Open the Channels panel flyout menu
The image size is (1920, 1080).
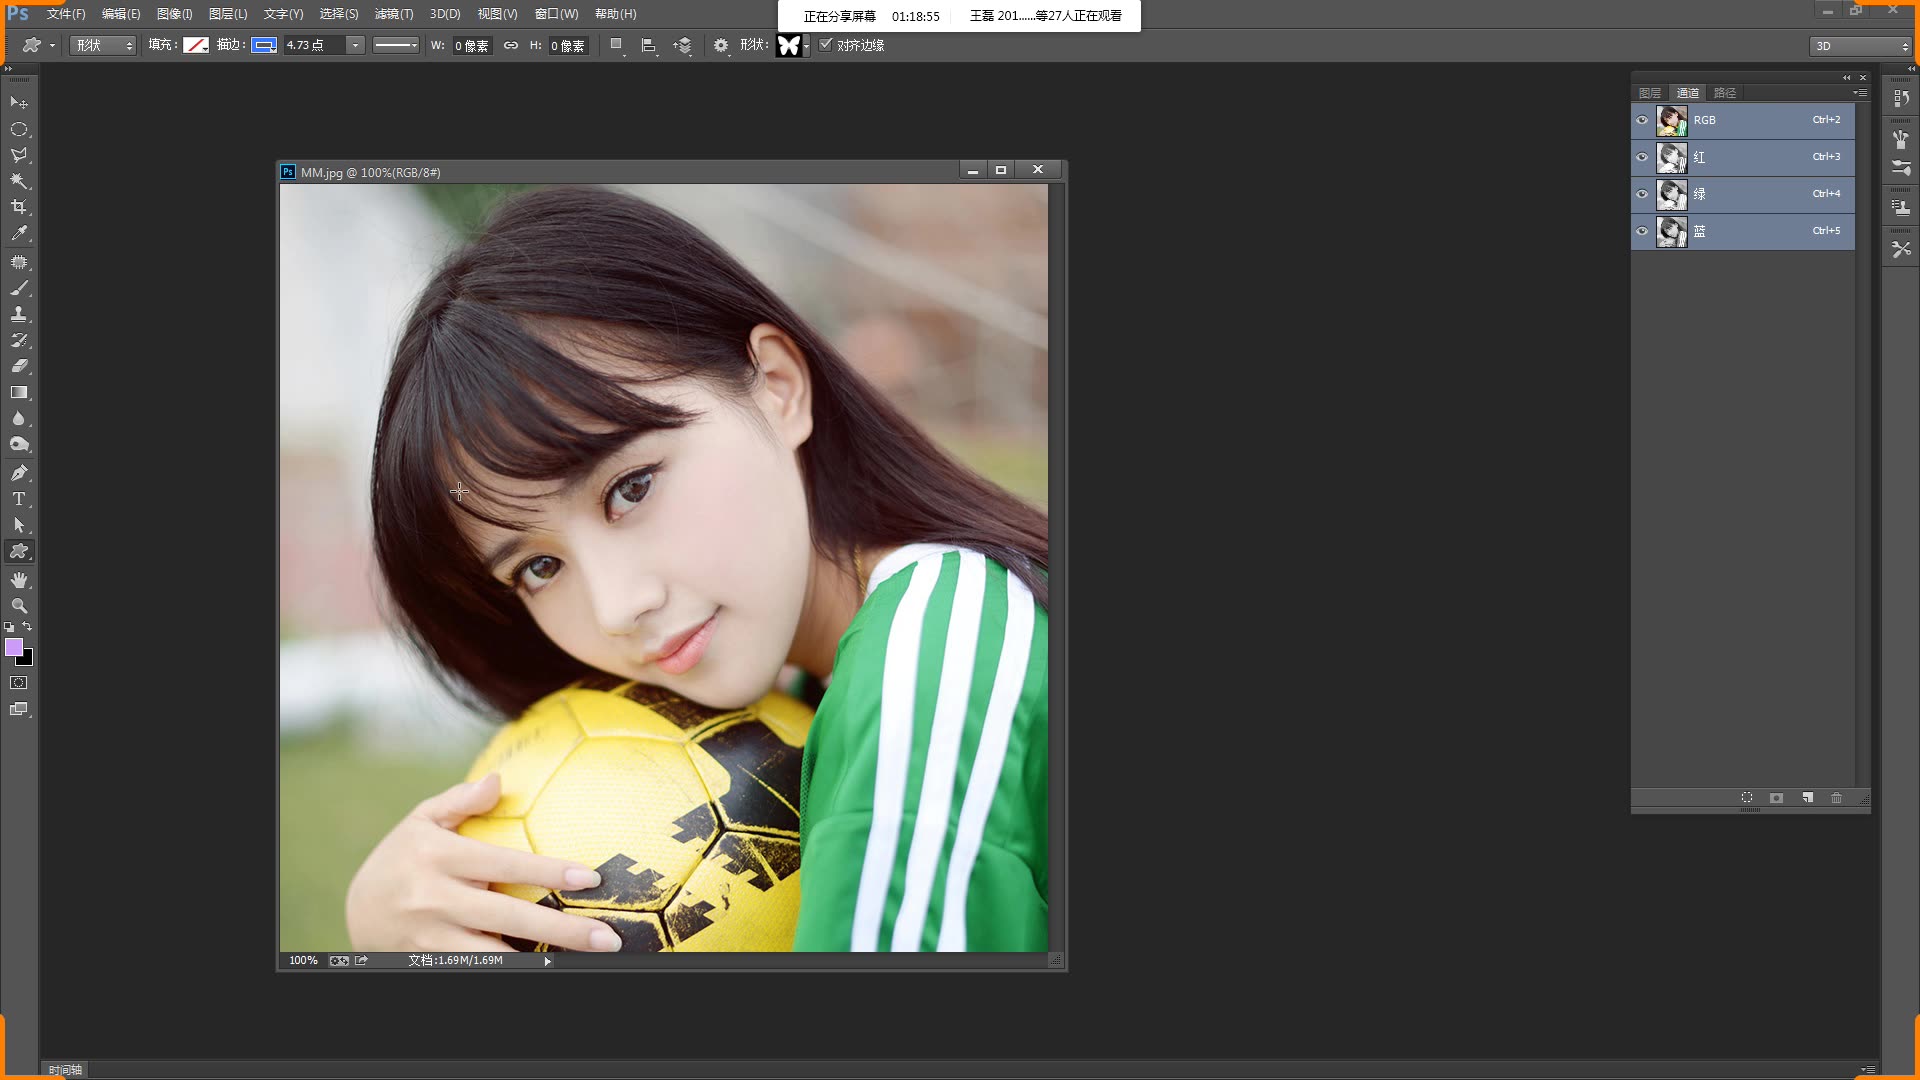coord(1860,92)
